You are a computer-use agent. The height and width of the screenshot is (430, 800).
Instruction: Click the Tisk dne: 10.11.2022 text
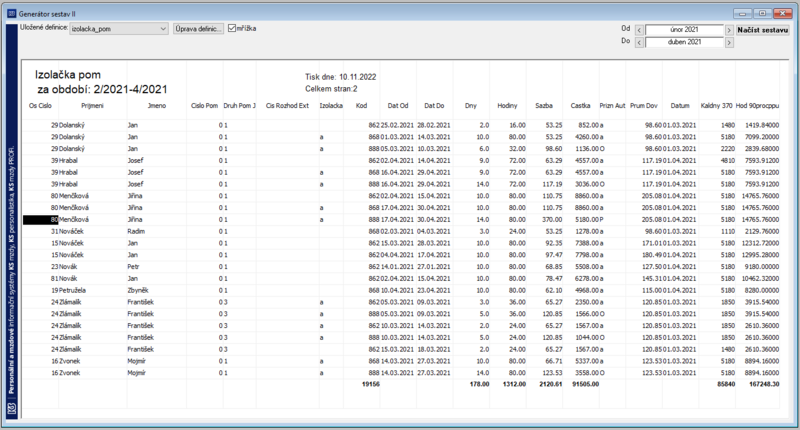point(341,77)
